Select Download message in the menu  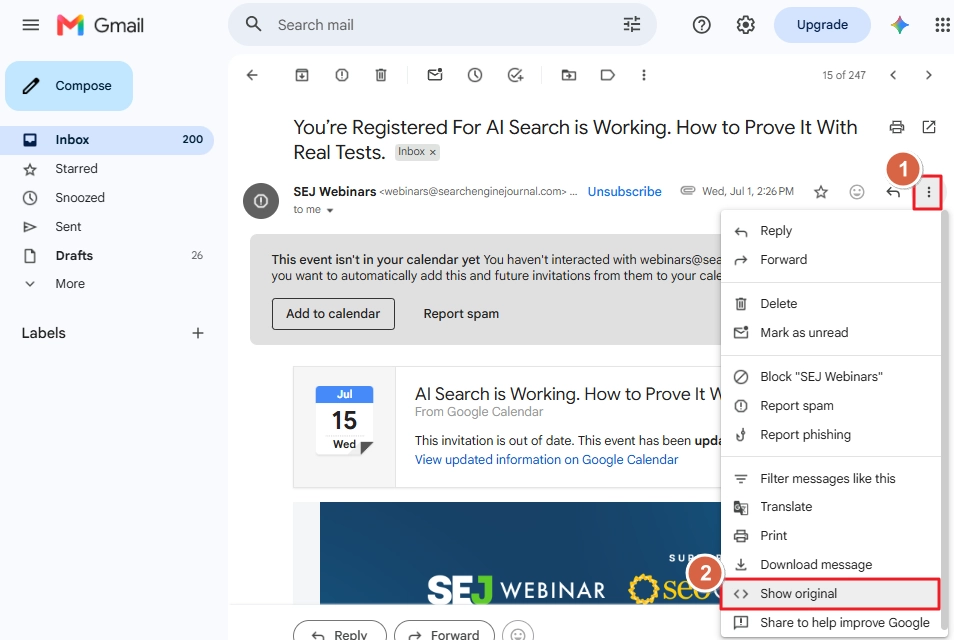click(830, 565)
